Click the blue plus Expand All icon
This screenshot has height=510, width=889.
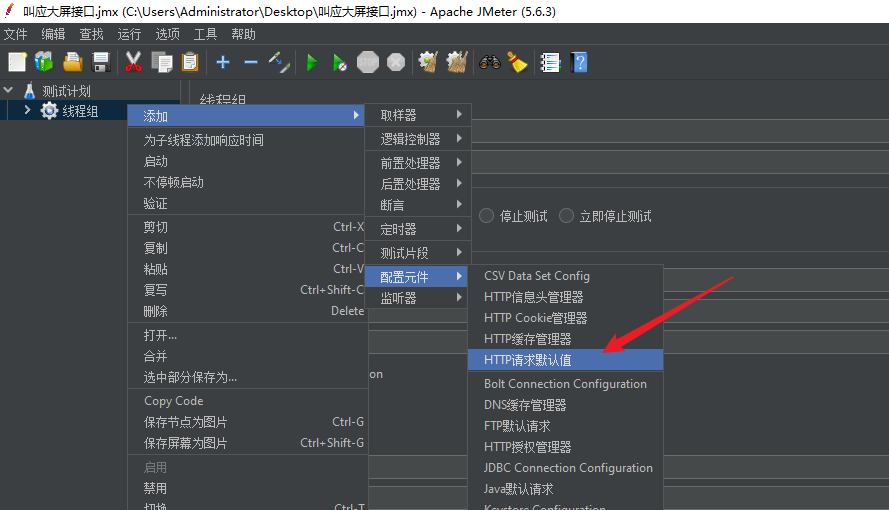point(223,62)
